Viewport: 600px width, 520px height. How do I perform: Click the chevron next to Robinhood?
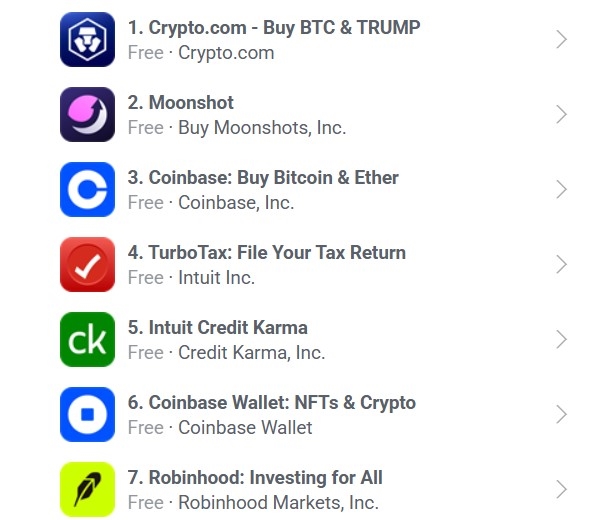(561, 490)
